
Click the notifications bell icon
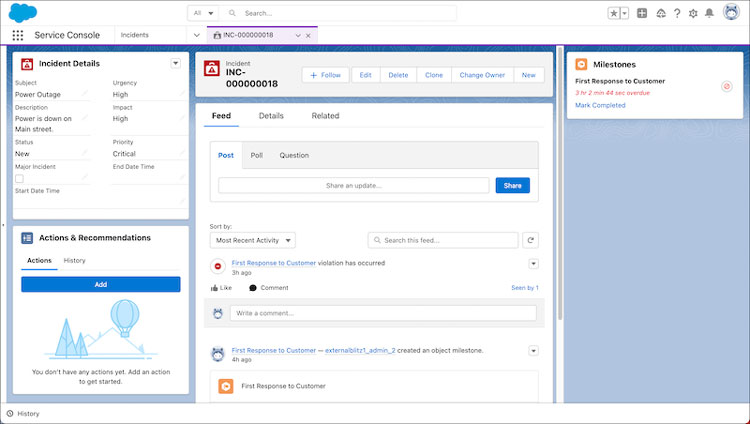pos(709,13)
